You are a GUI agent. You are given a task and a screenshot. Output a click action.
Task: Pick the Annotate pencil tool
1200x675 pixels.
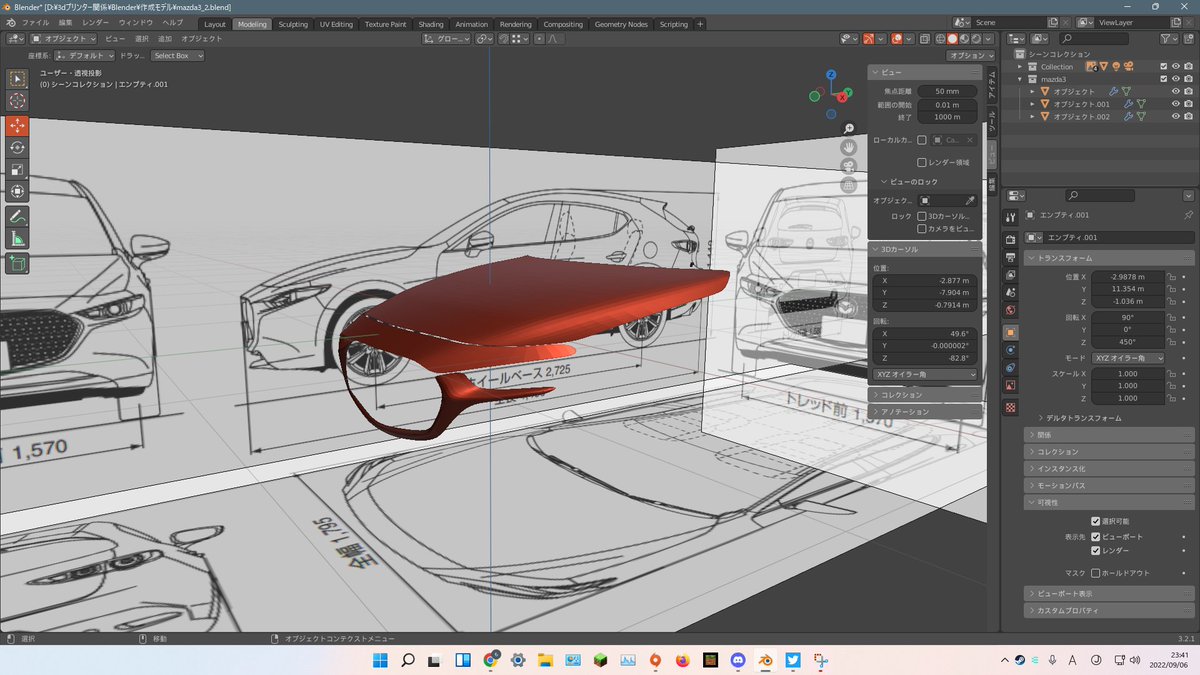click(x=17, y=216)
